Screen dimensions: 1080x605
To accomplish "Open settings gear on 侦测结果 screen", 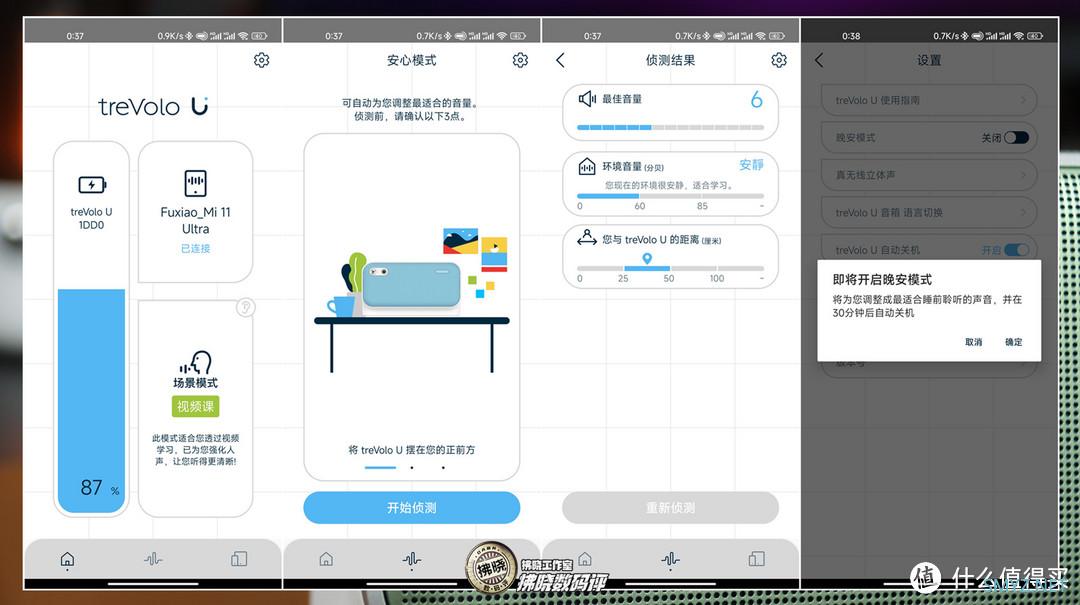I will pos(779,60).
